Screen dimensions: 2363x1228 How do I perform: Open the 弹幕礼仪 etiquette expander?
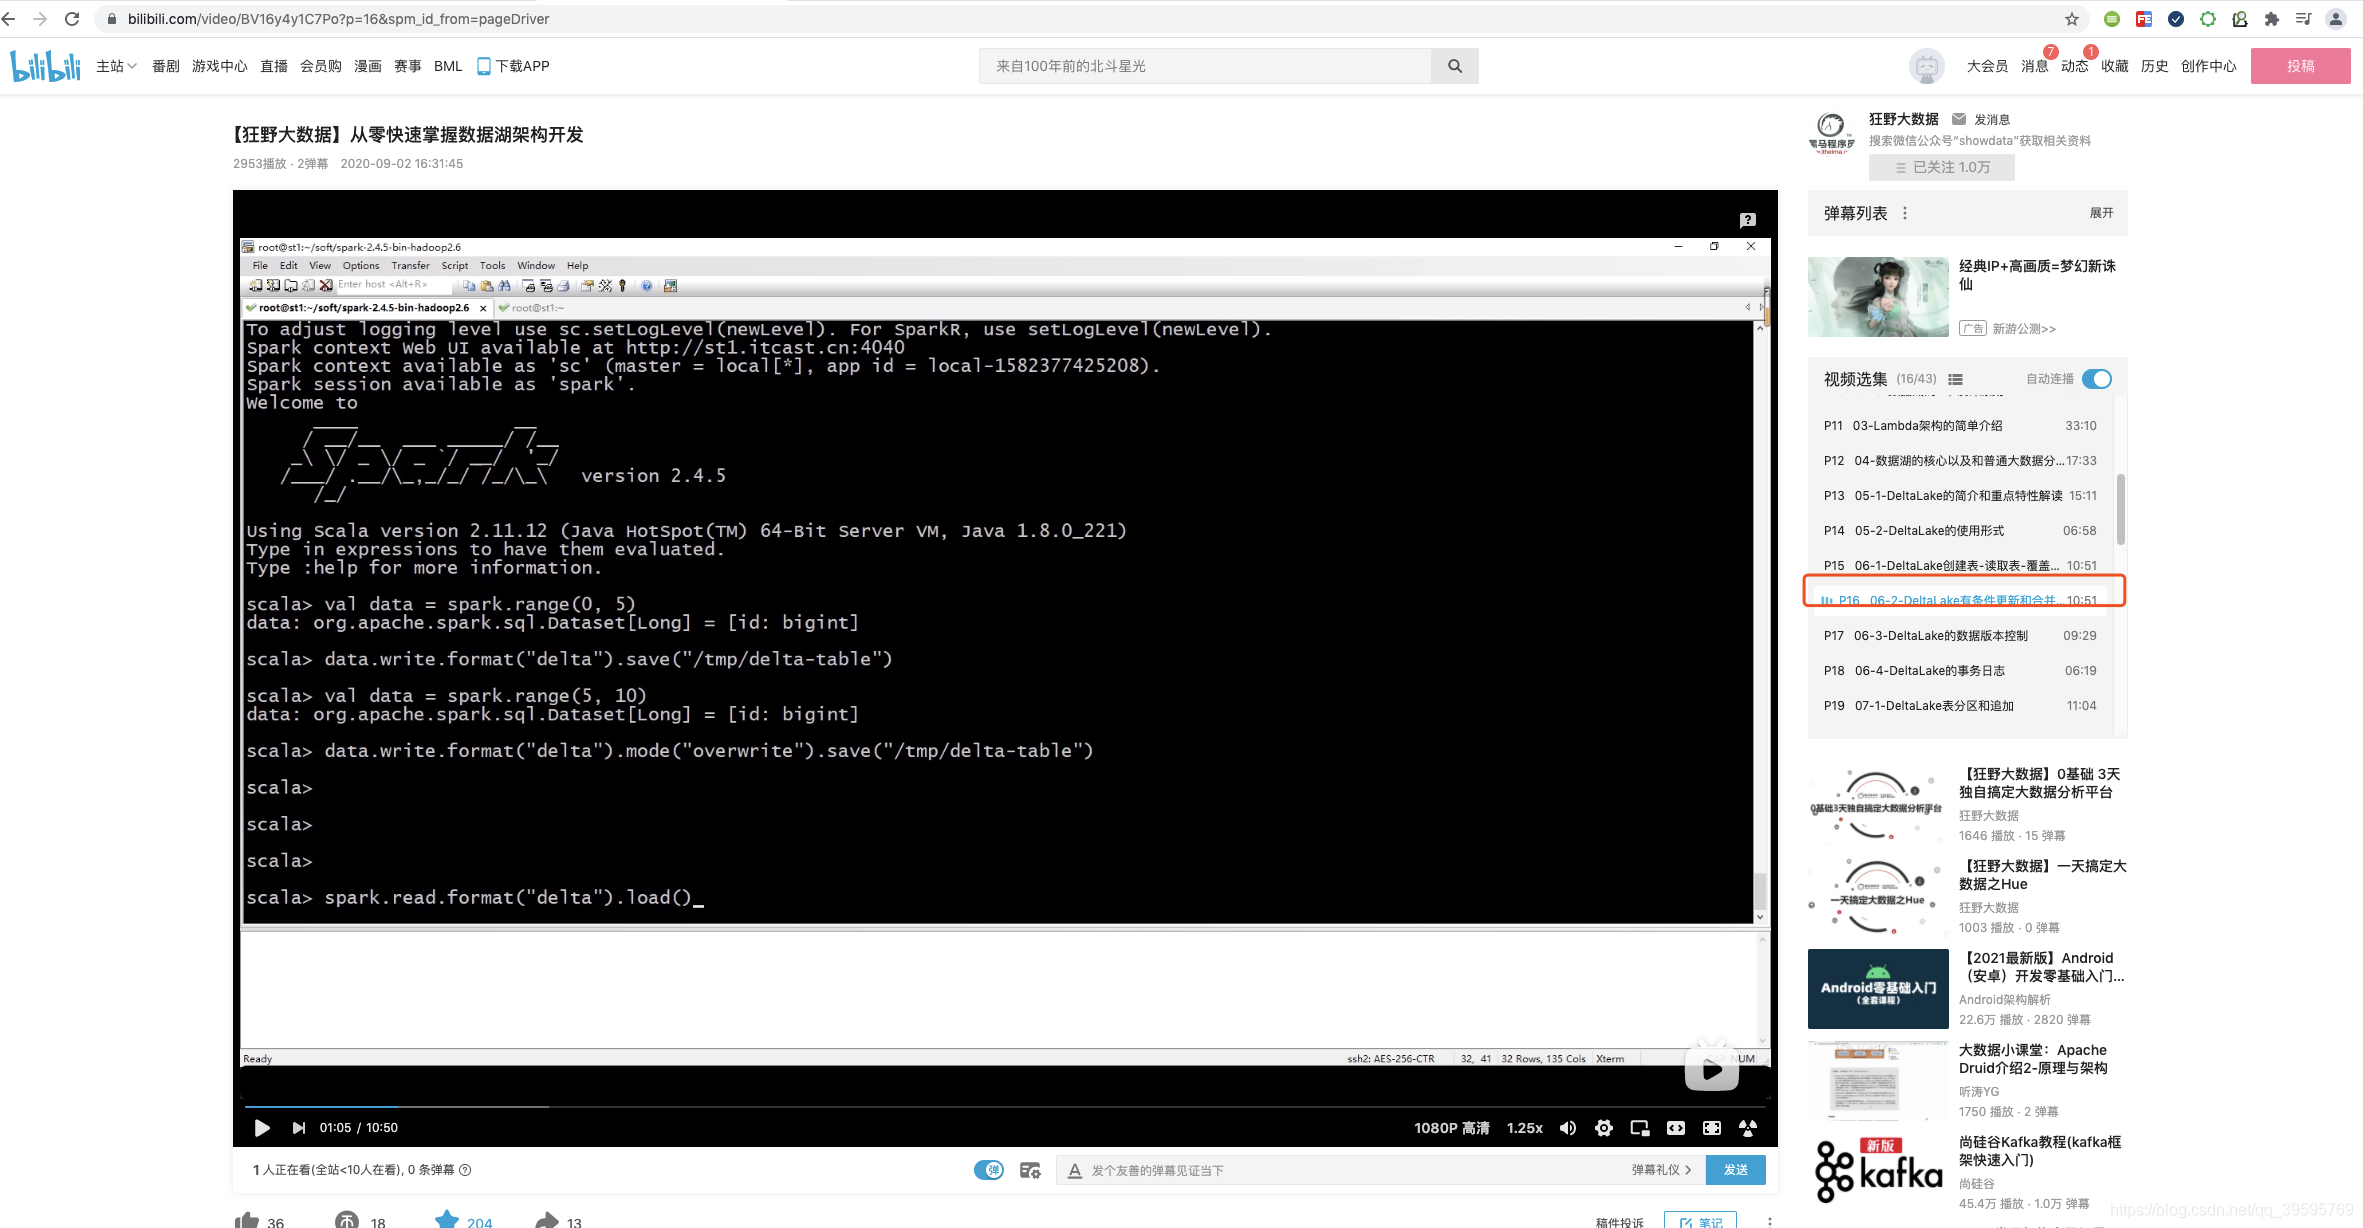(1662, 1170)
